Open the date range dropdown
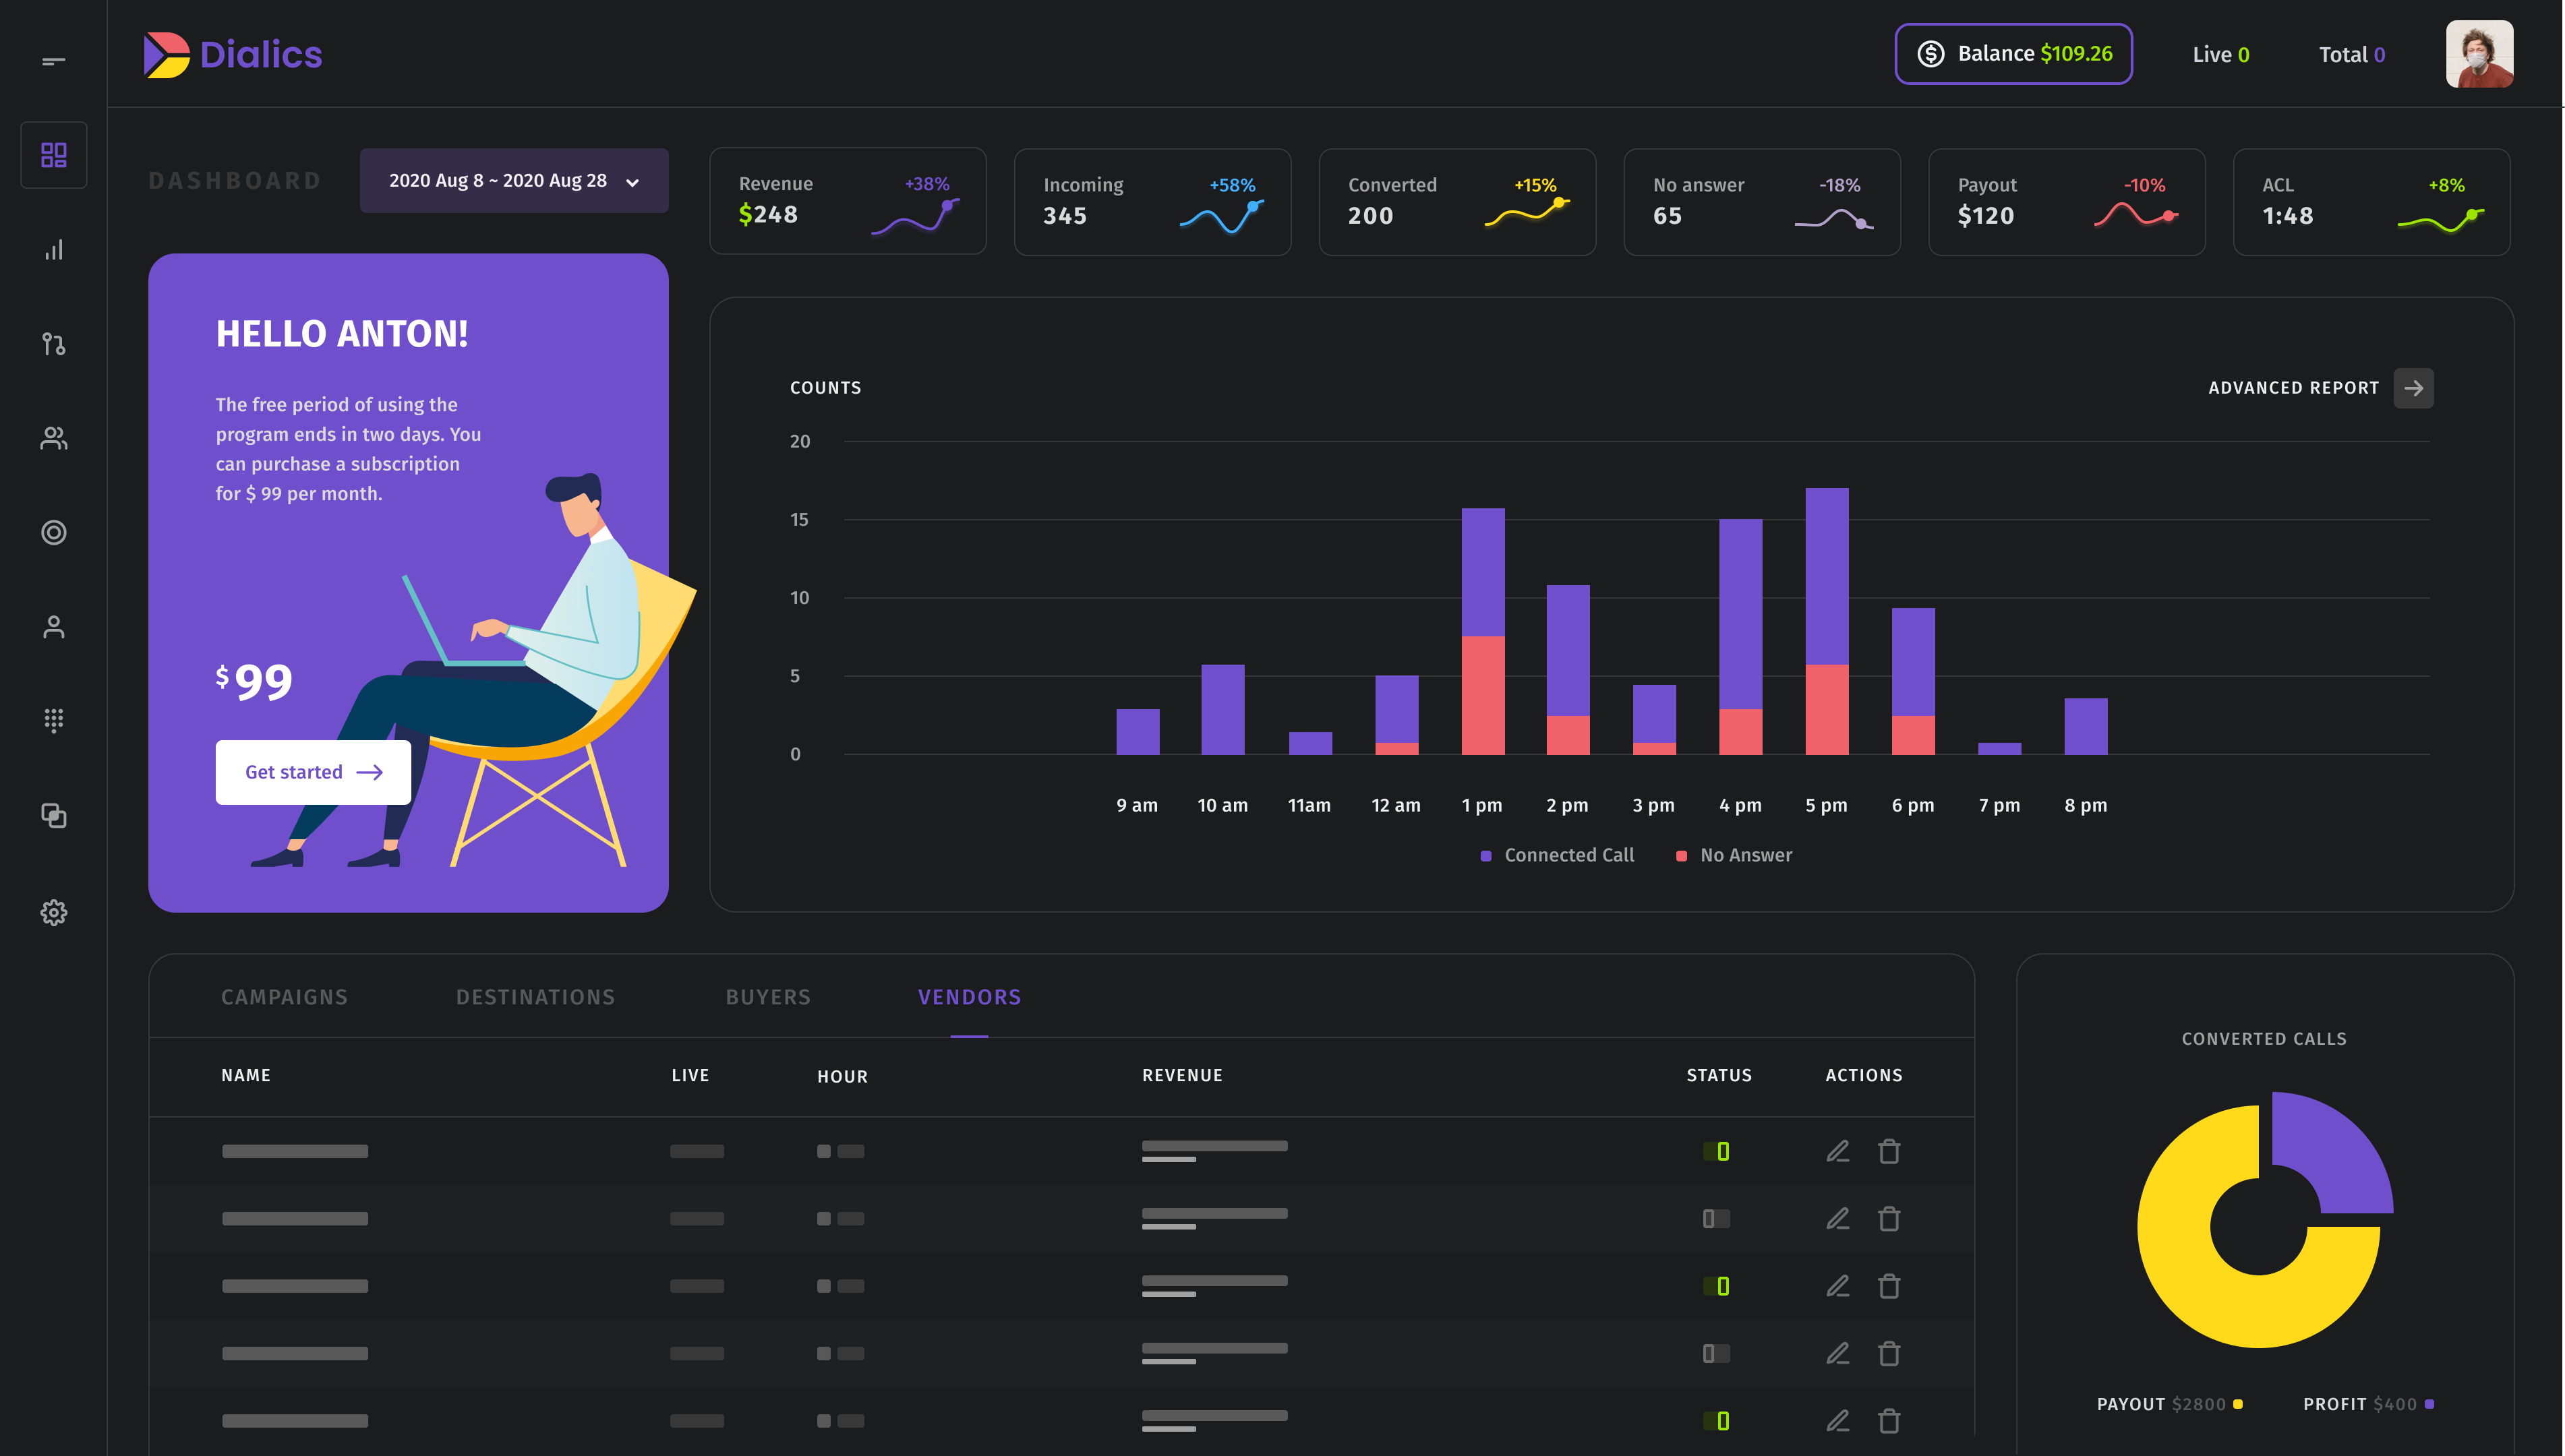 [513, 181]
